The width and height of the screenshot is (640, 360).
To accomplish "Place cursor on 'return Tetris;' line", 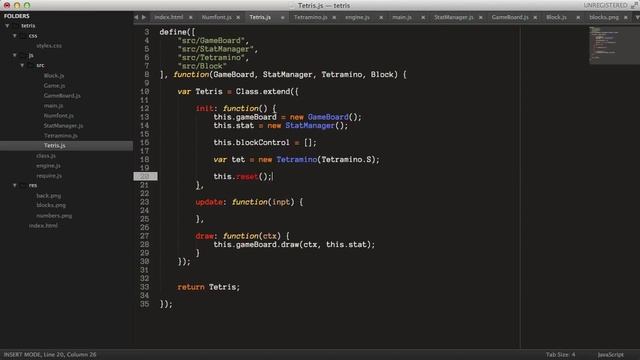I will [x=209, y=287].
